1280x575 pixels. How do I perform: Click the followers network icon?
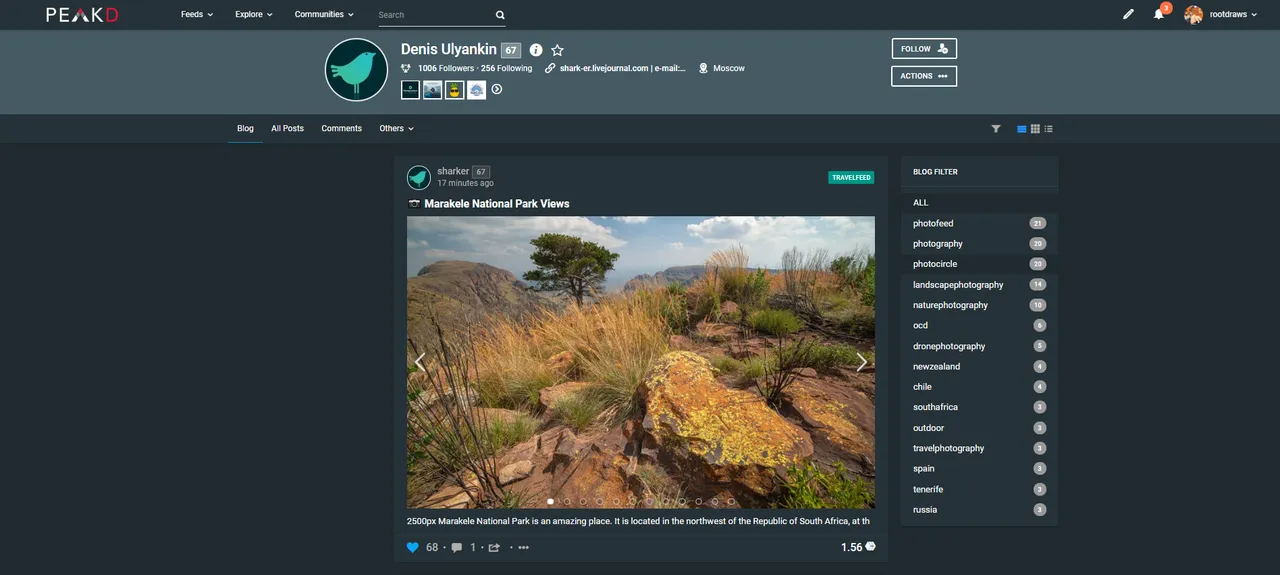click(x=406, y=68)
